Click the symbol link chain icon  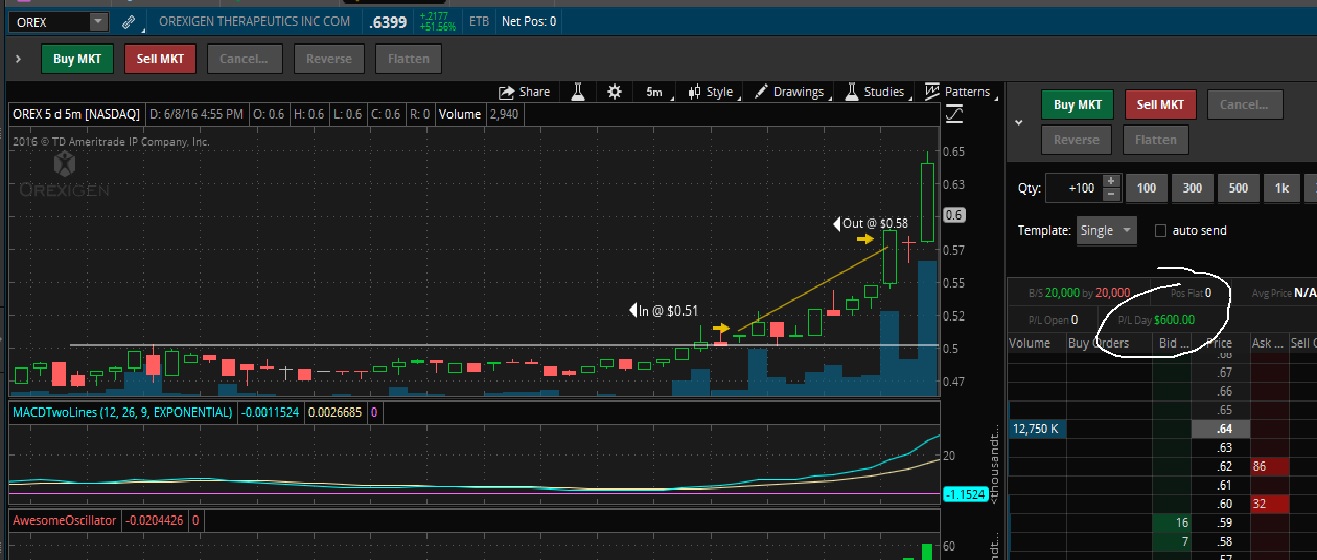[x=128, y=21]
